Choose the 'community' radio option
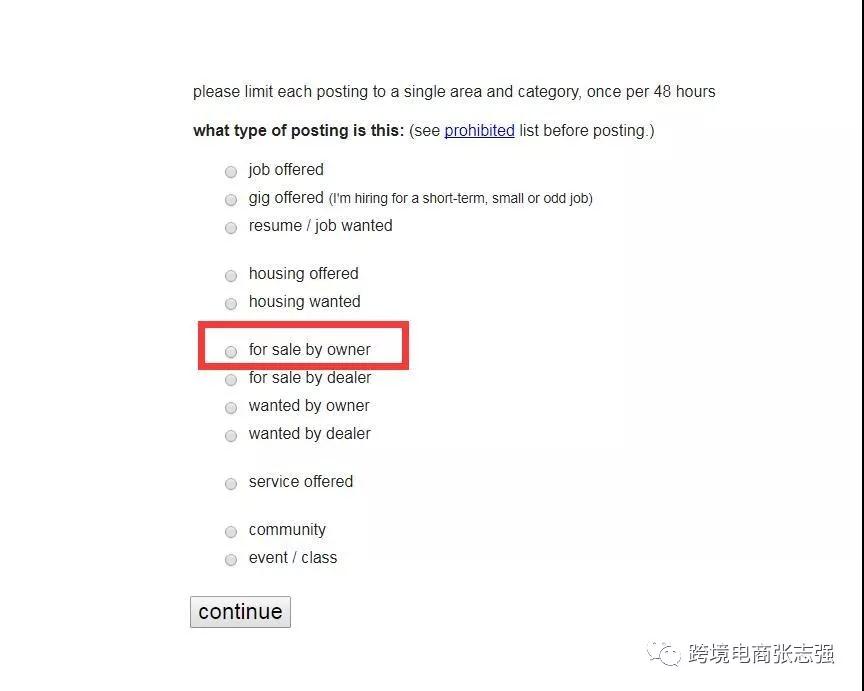Screen dimensions: 864x691 [x=231, y=531]
